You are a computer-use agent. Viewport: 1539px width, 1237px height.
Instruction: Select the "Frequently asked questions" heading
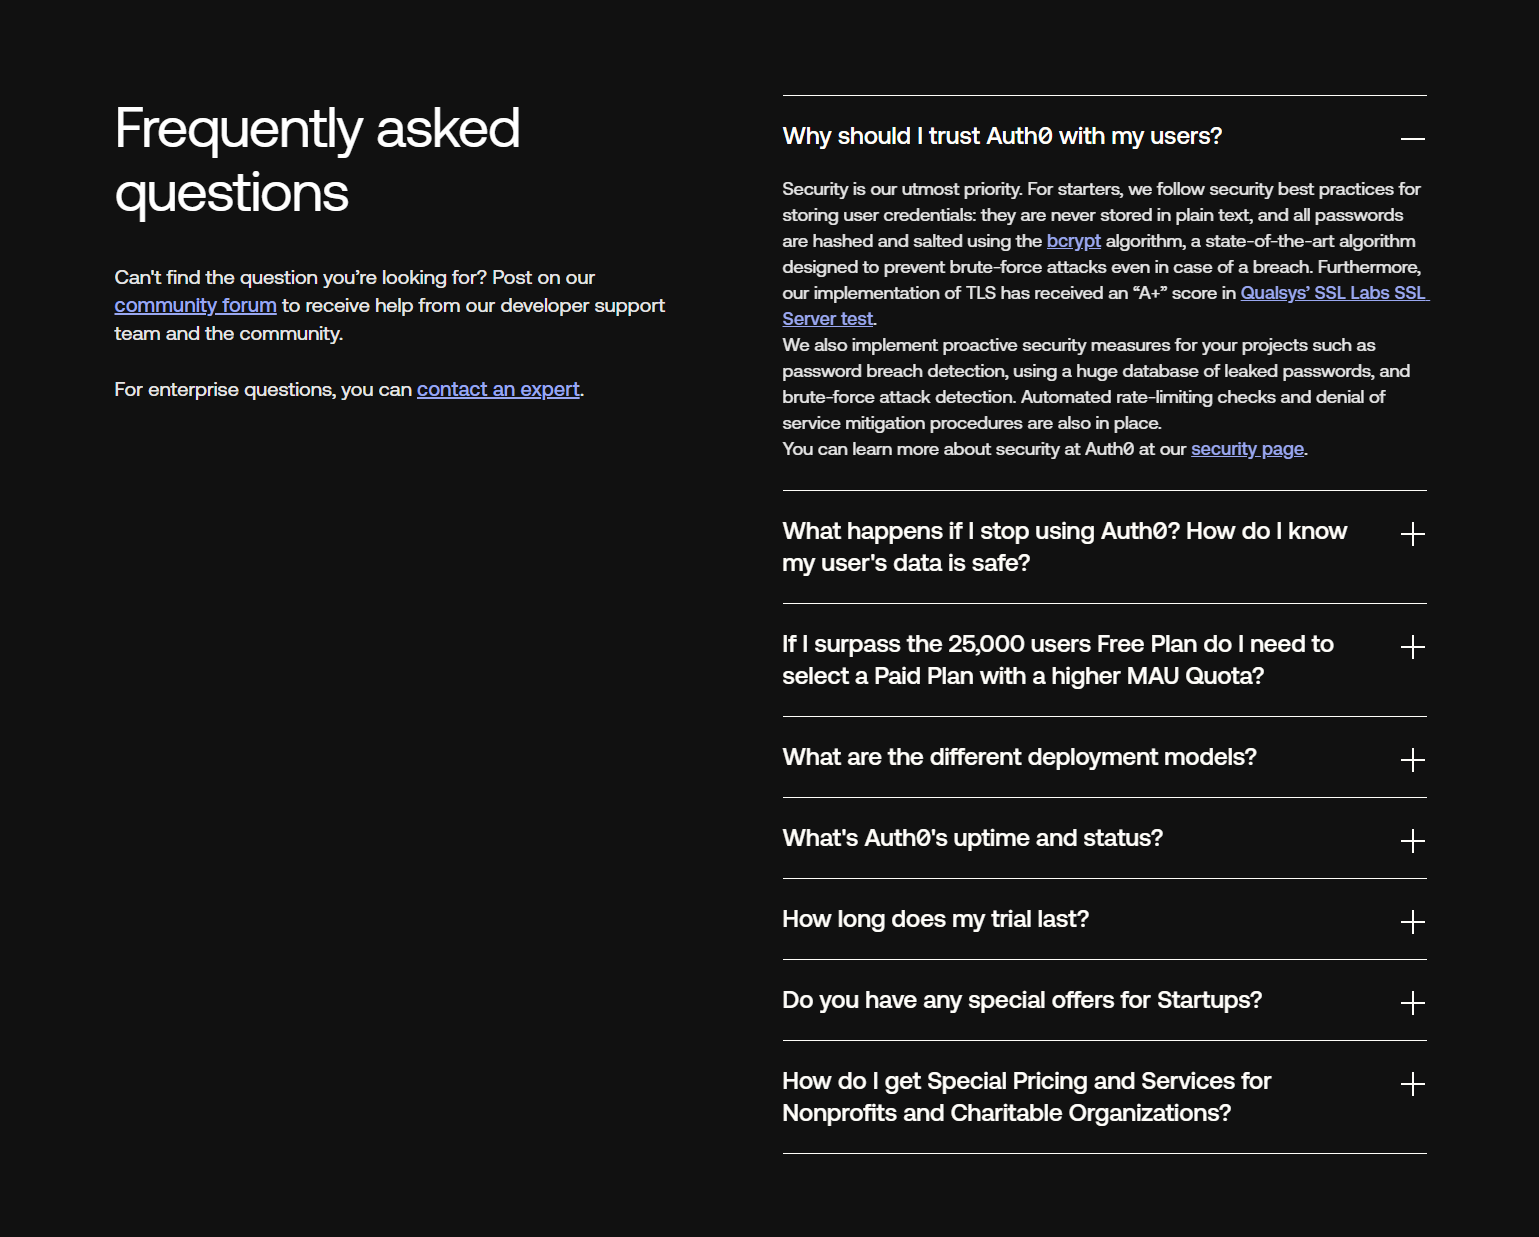(x=317, y=160)
